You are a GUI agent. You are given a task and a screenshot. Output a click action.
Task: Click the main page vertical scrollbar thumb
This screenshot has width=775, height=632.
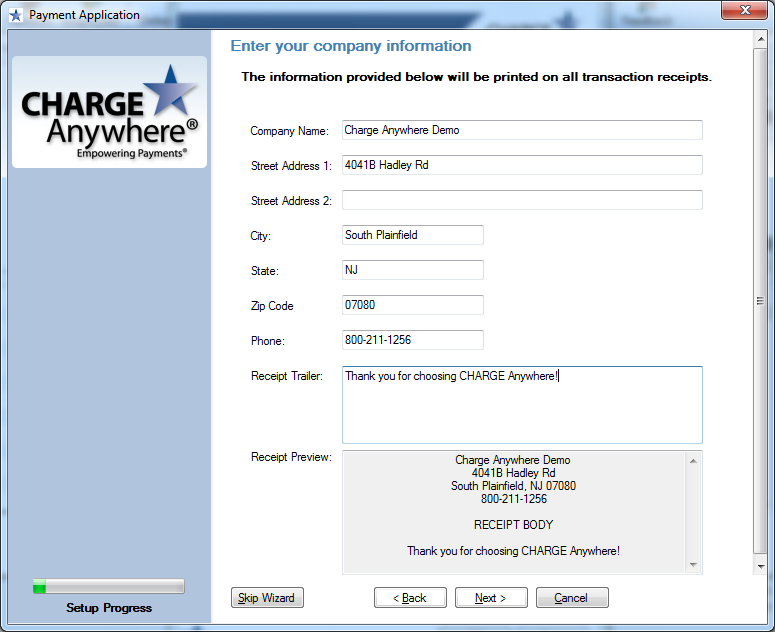[760, 300]
